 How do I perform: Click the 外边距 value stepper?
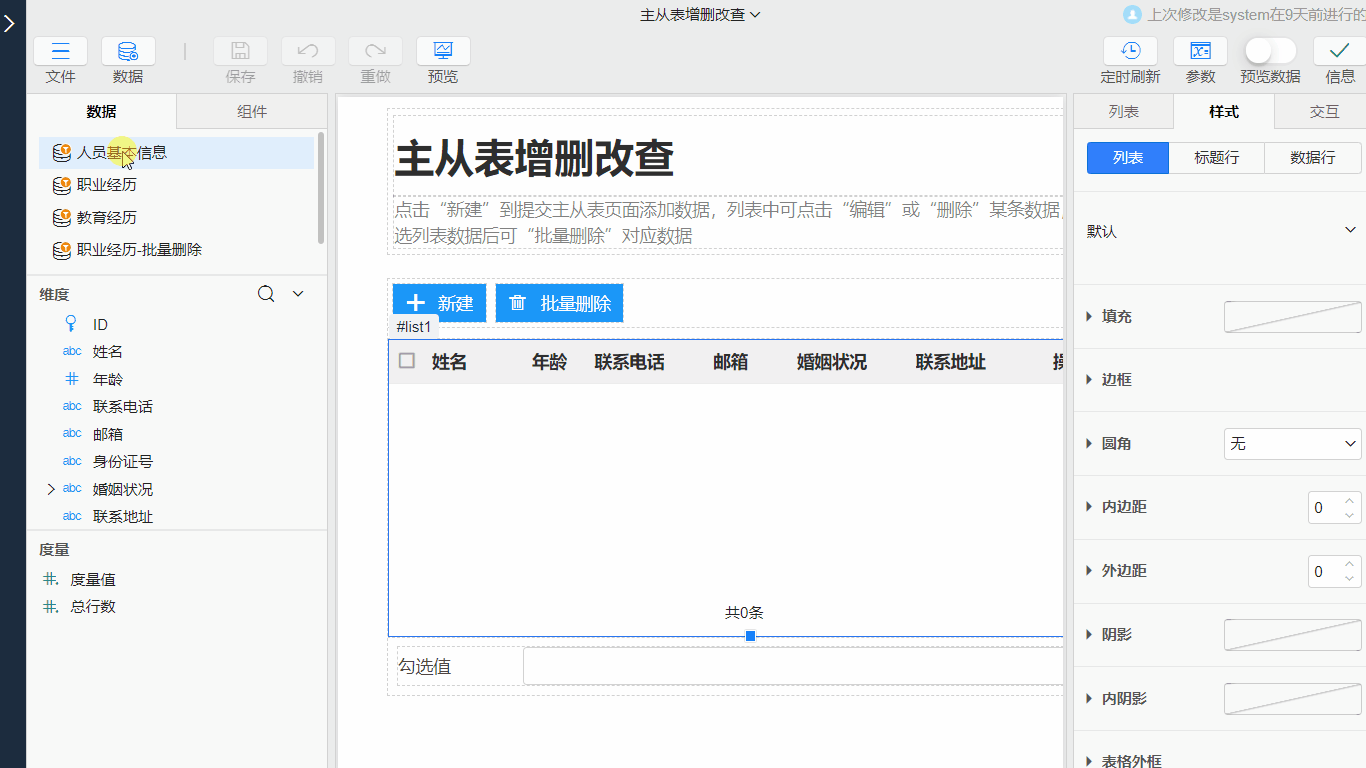[1349, 571]
